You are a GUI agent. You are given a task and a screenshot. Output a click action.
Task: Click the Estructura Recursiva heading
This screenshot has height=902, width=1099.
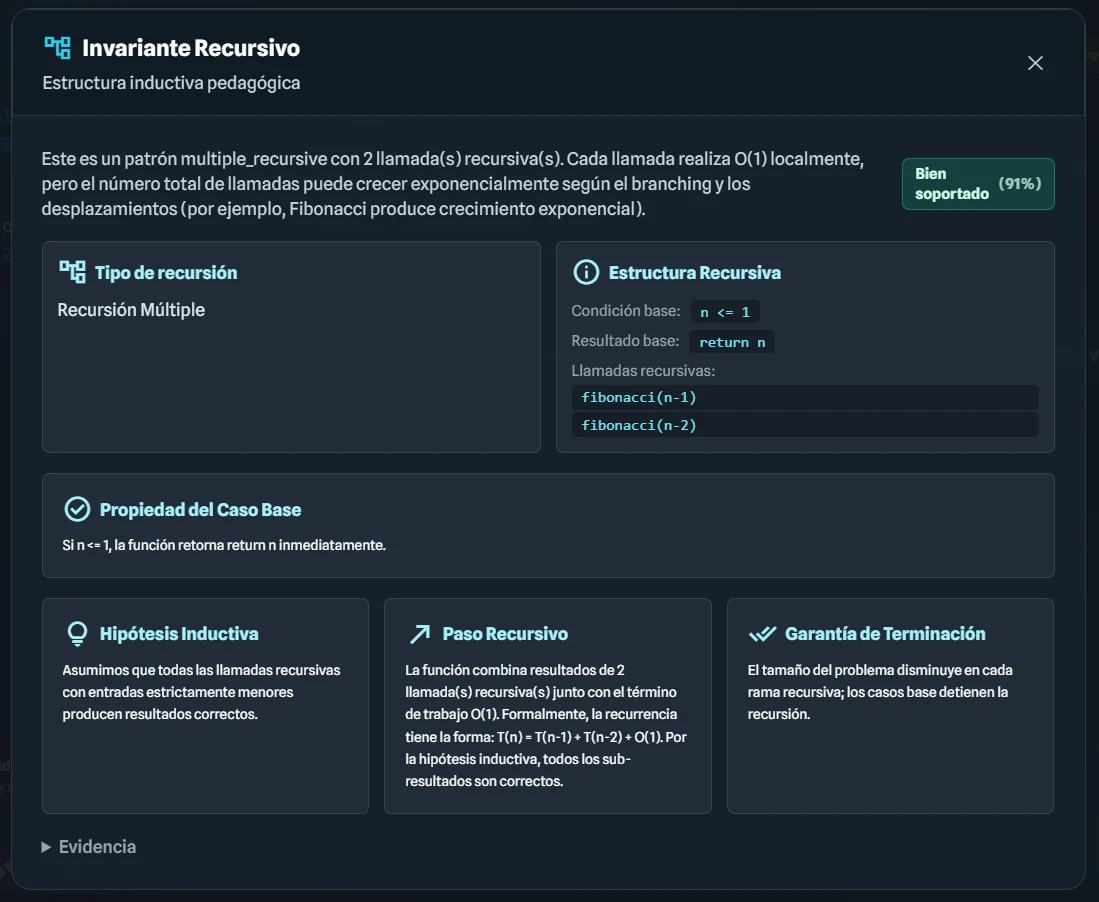pyautogui.click(x=695, y=273)
